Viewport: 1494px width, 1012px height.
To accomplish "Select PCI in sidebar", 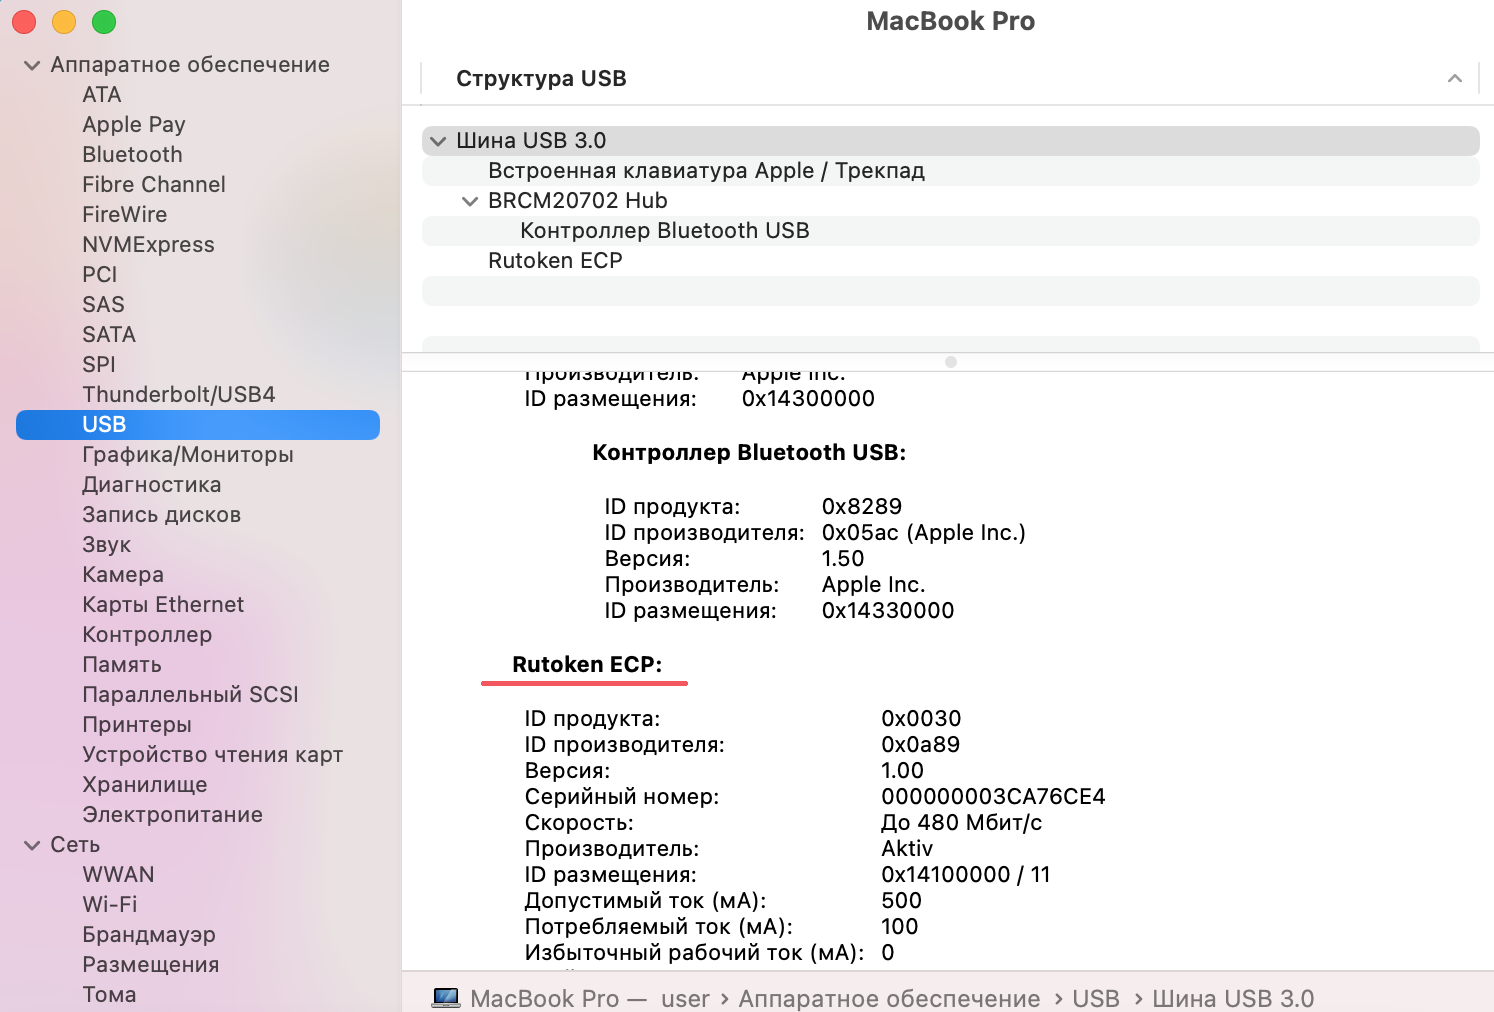I will coord(100,275).
